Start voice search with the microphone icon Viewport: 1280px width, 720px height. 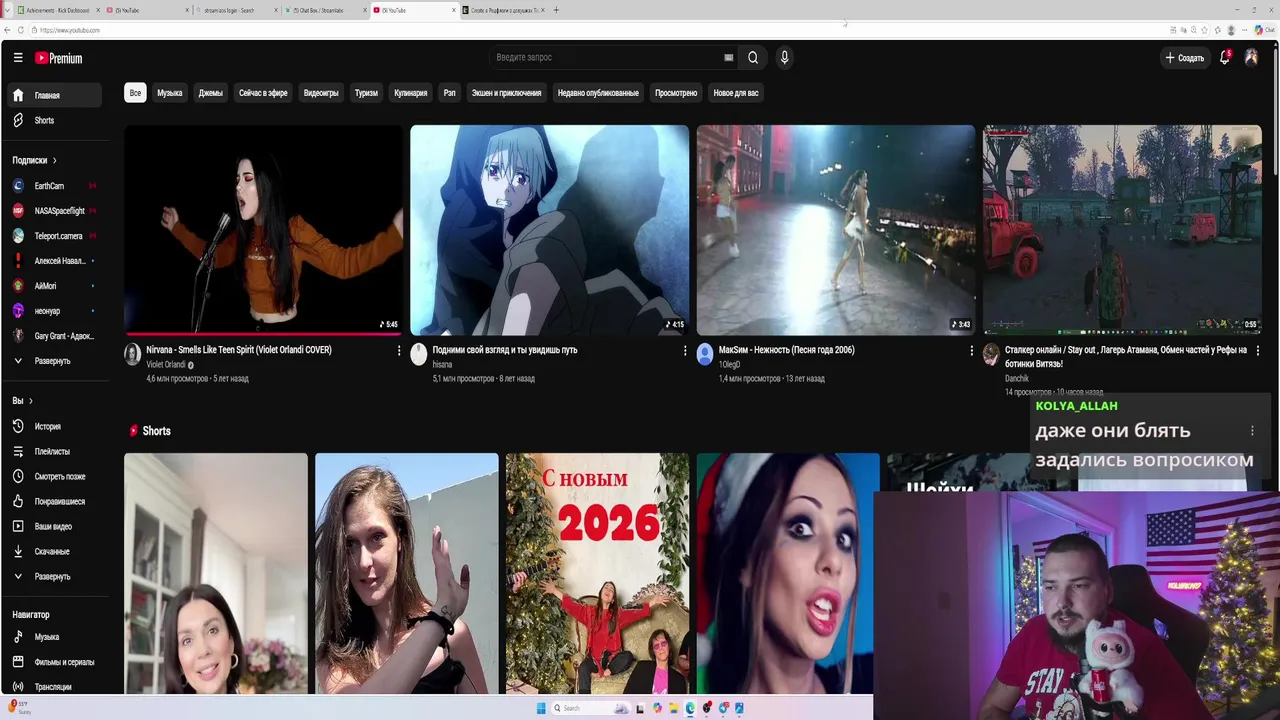784,58
